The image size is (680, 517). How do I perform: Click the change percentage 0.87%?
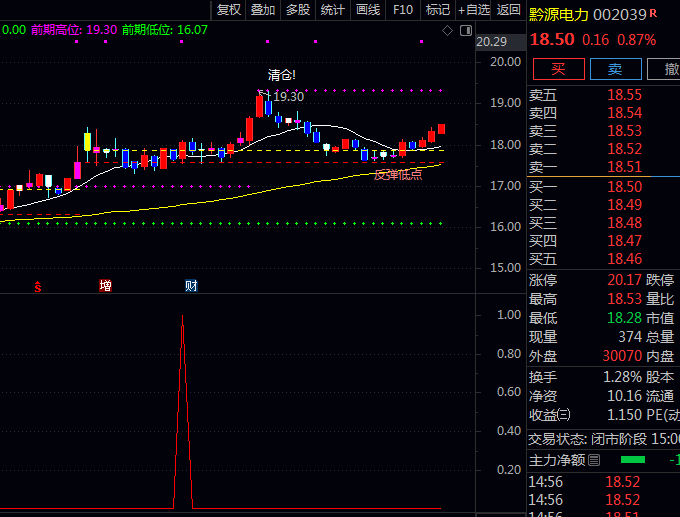coord(636,40)
